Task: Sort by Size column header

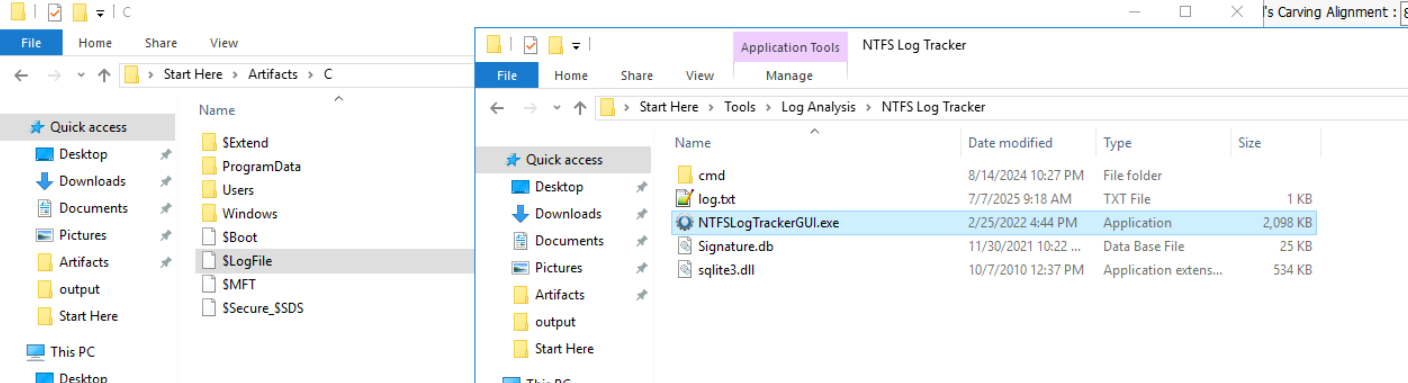Action: click(x=1249, y=143)
